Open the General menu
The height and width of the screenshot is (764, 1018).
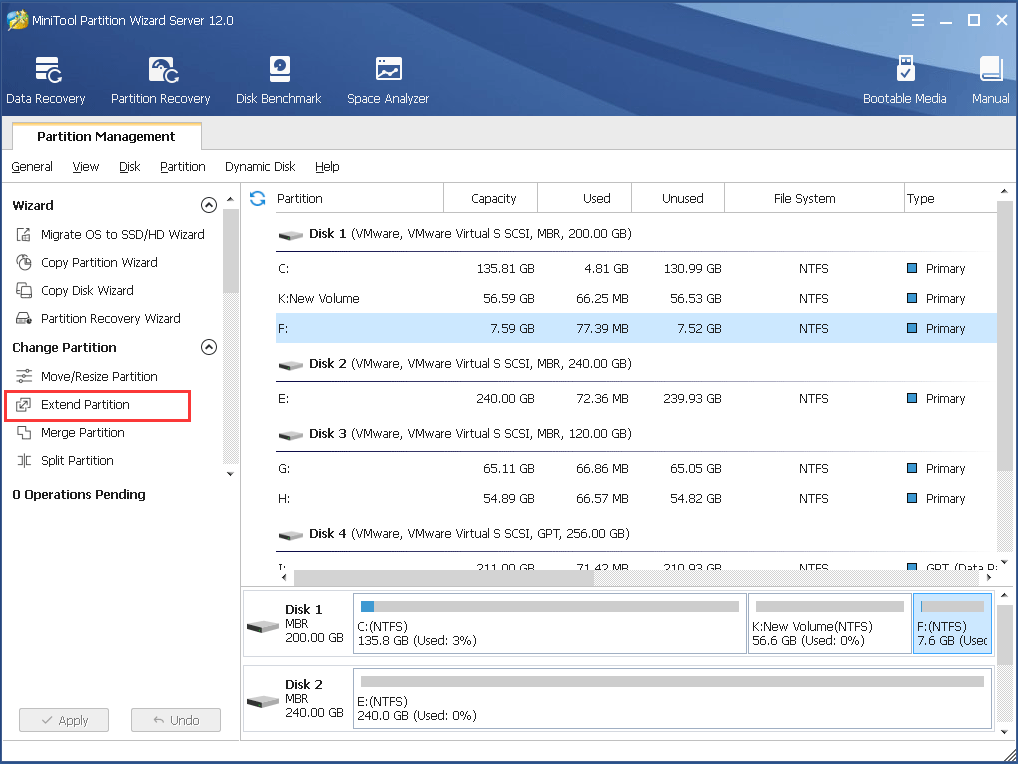click(32, 167)
